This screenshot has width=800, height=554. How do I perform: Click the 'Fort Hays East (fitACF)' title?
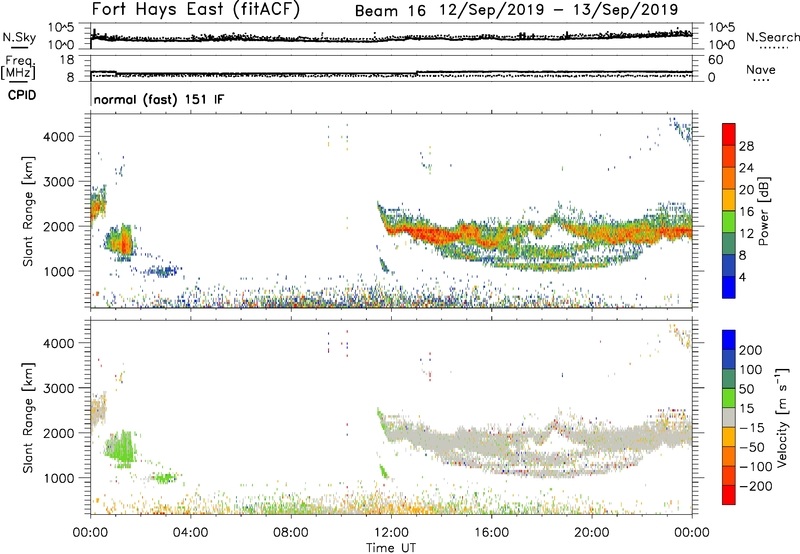tap(195, 9)
